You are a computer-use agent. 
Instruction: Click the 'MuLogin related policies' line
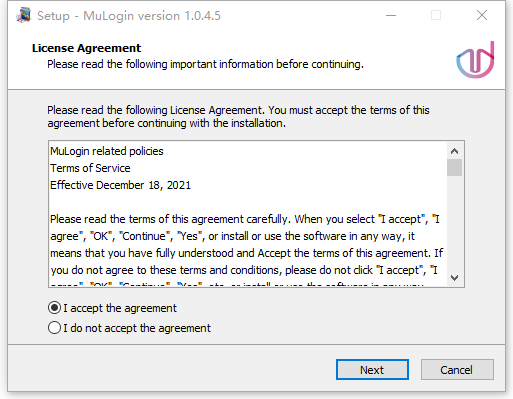tap(107, 151)
